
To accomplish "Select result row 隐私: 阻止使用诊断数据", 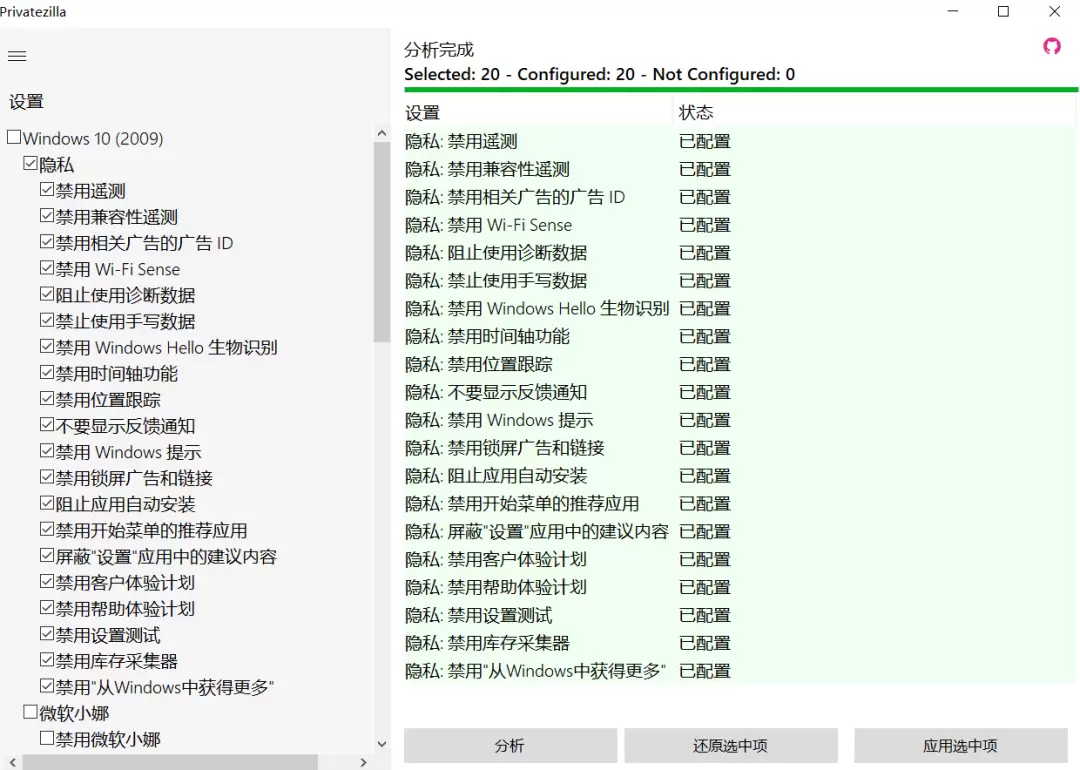I will coord(740,253).
